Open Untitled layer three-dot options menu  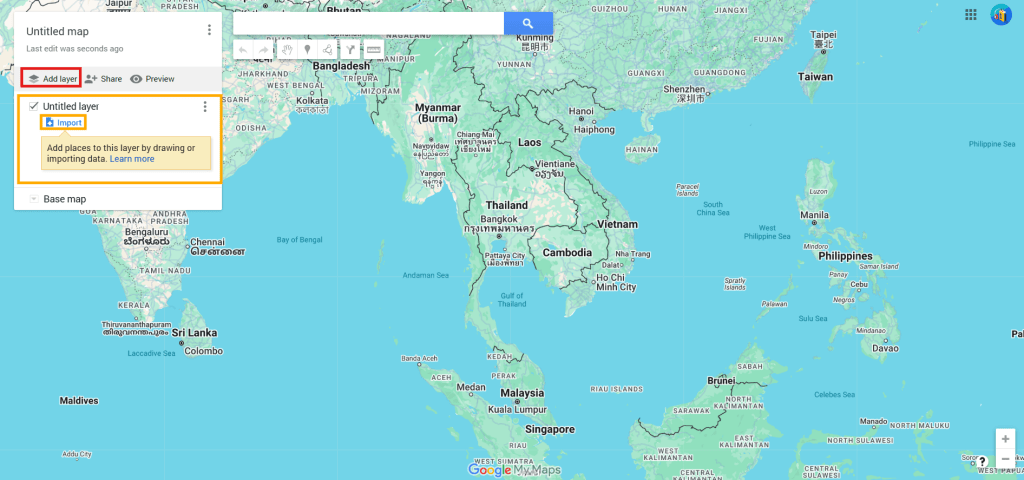[205, 107]
